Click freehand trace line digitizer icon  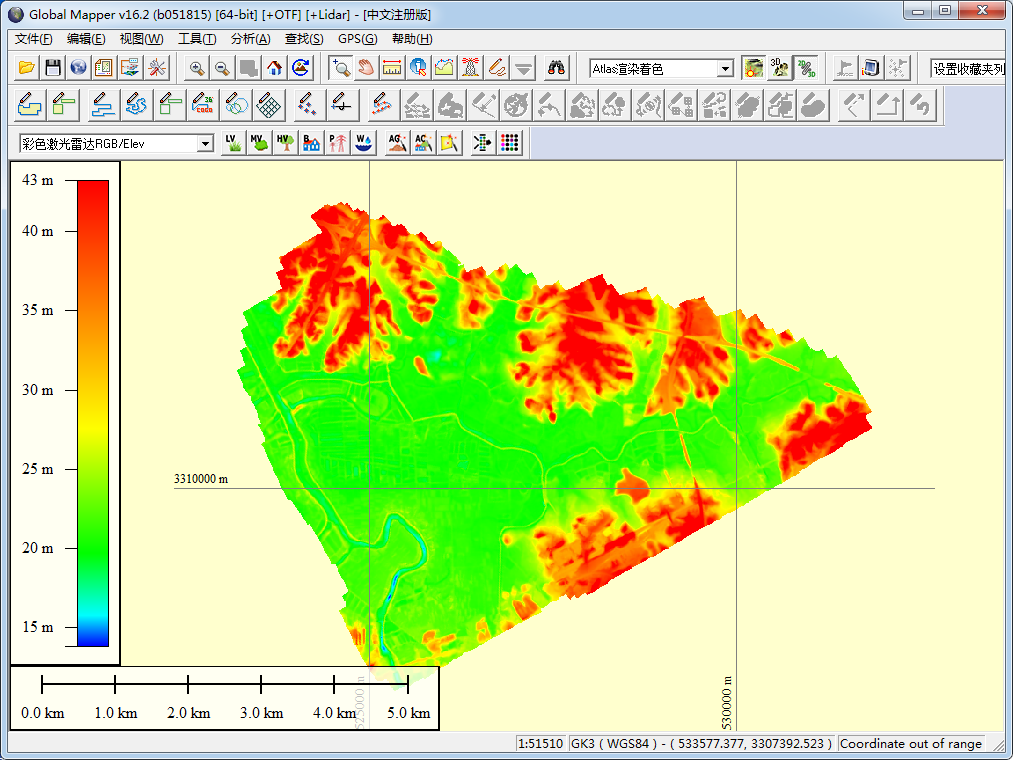point(136,105)
